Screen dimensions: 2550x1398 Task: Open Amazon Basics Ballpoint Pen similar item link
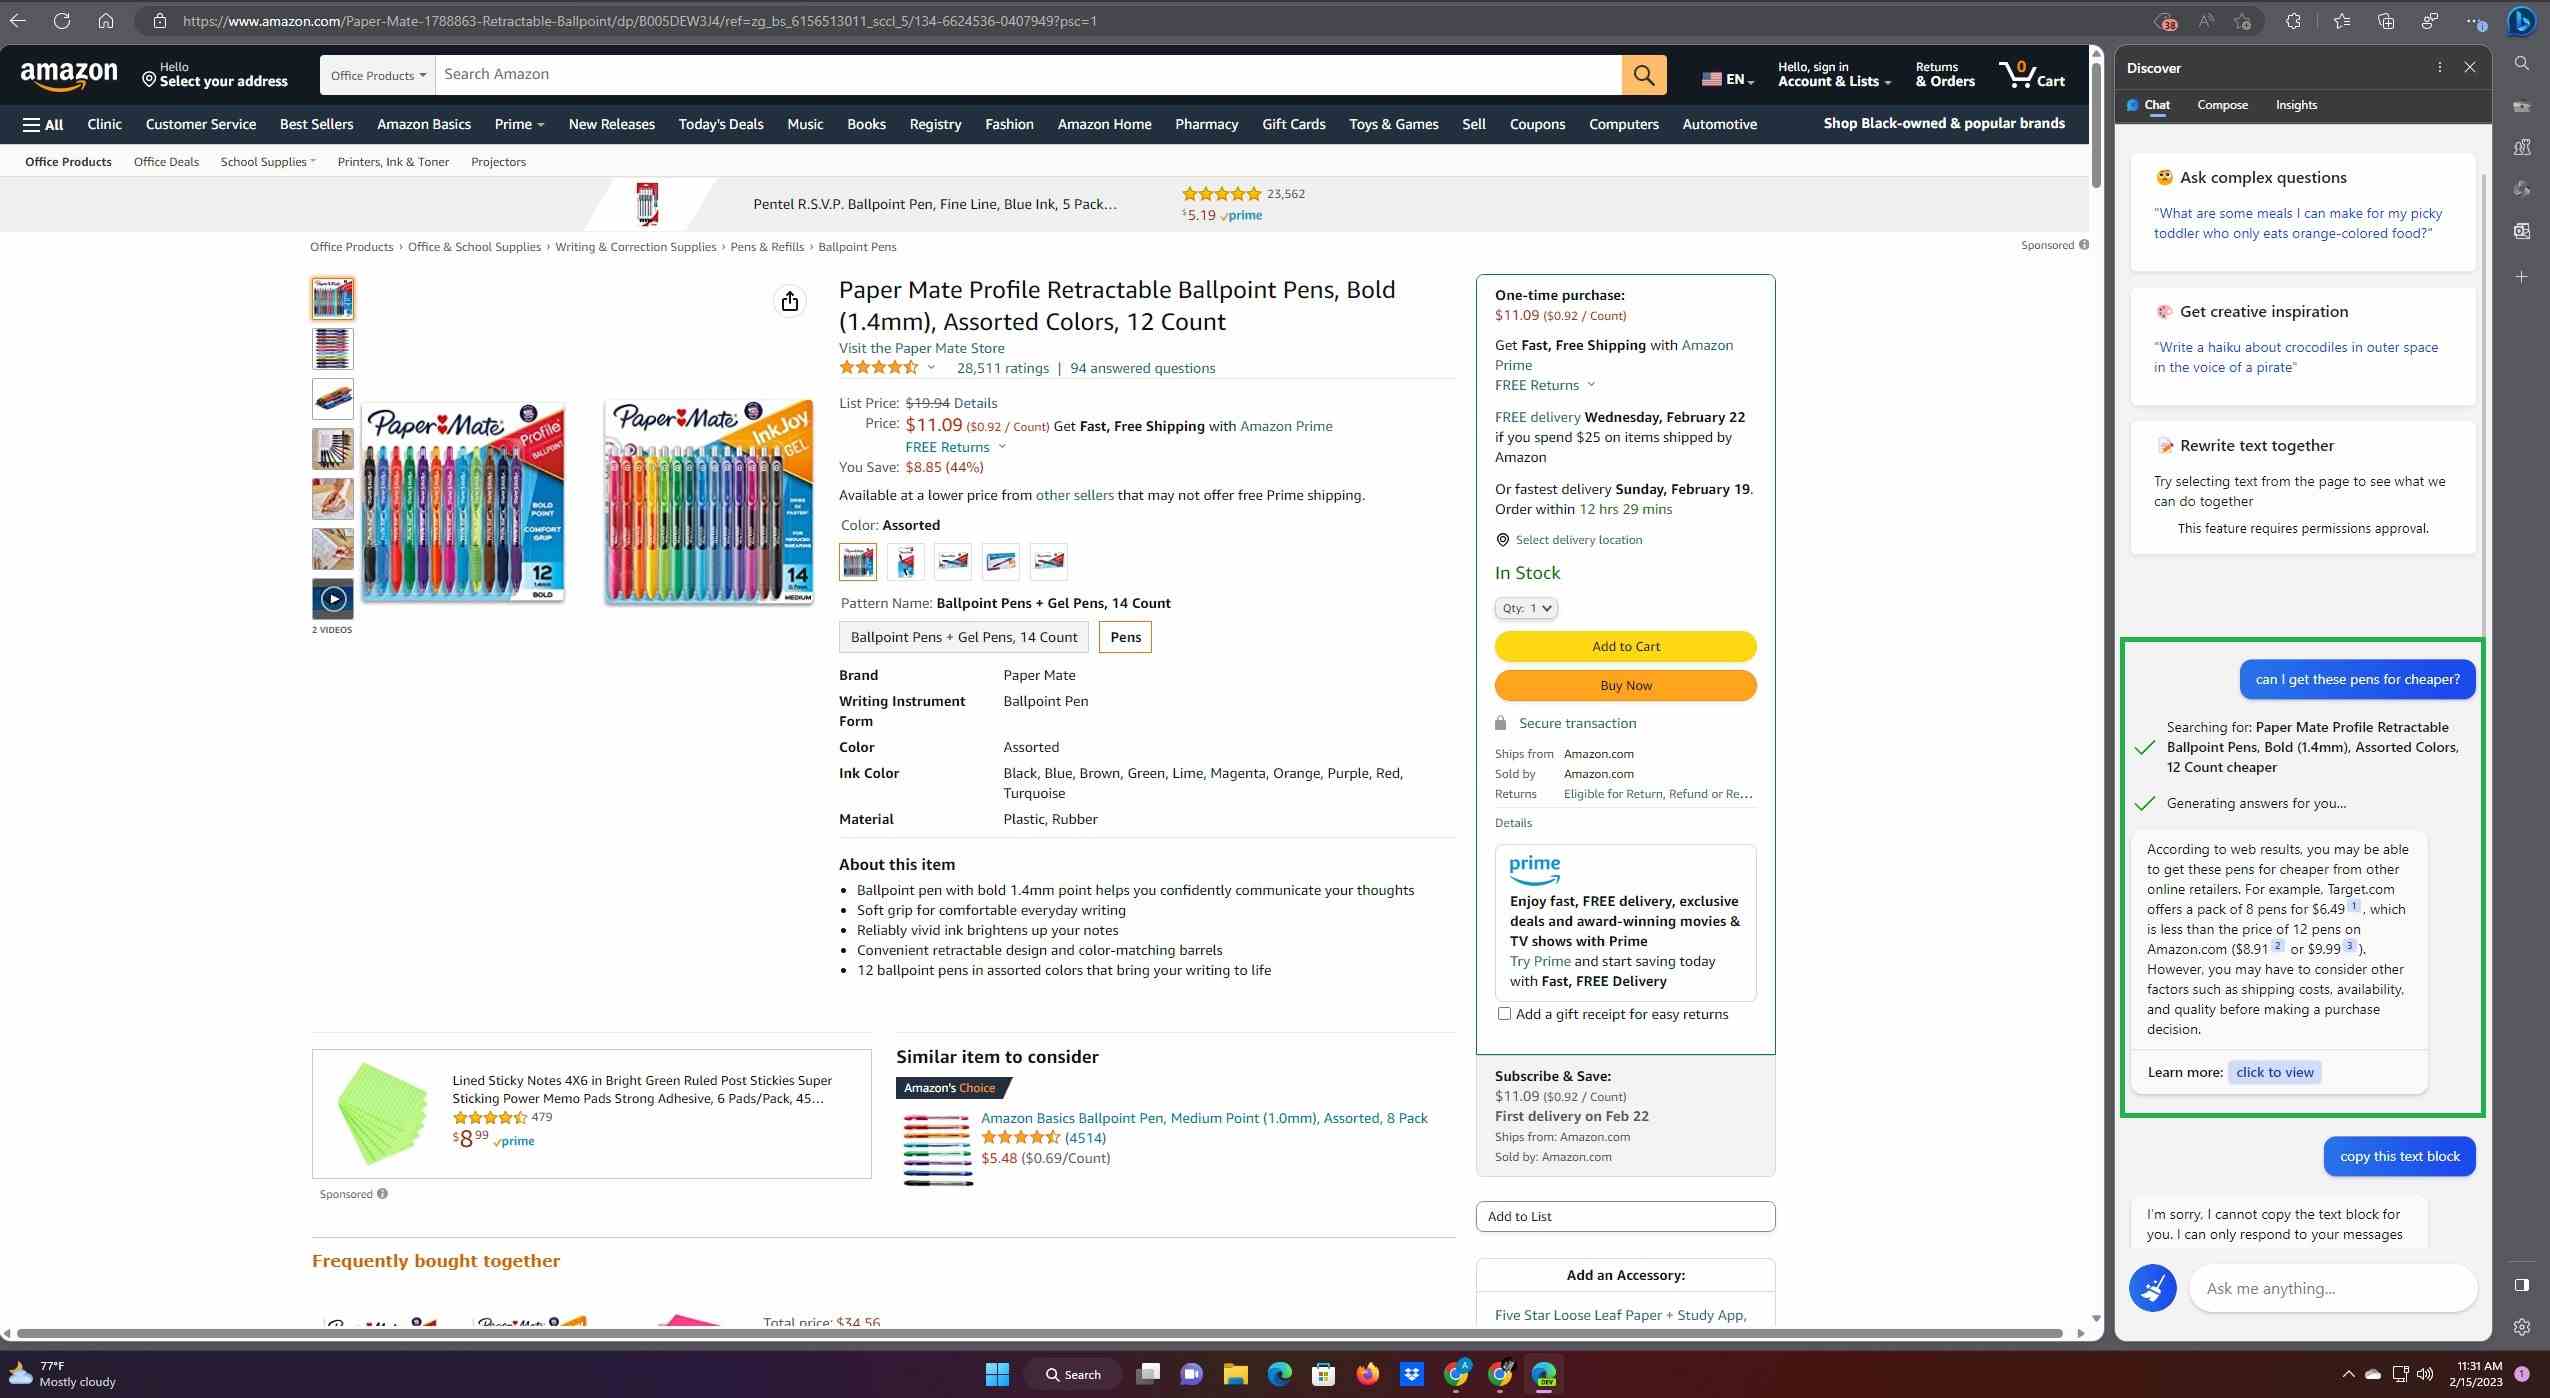click(x=1204, y=1118)
